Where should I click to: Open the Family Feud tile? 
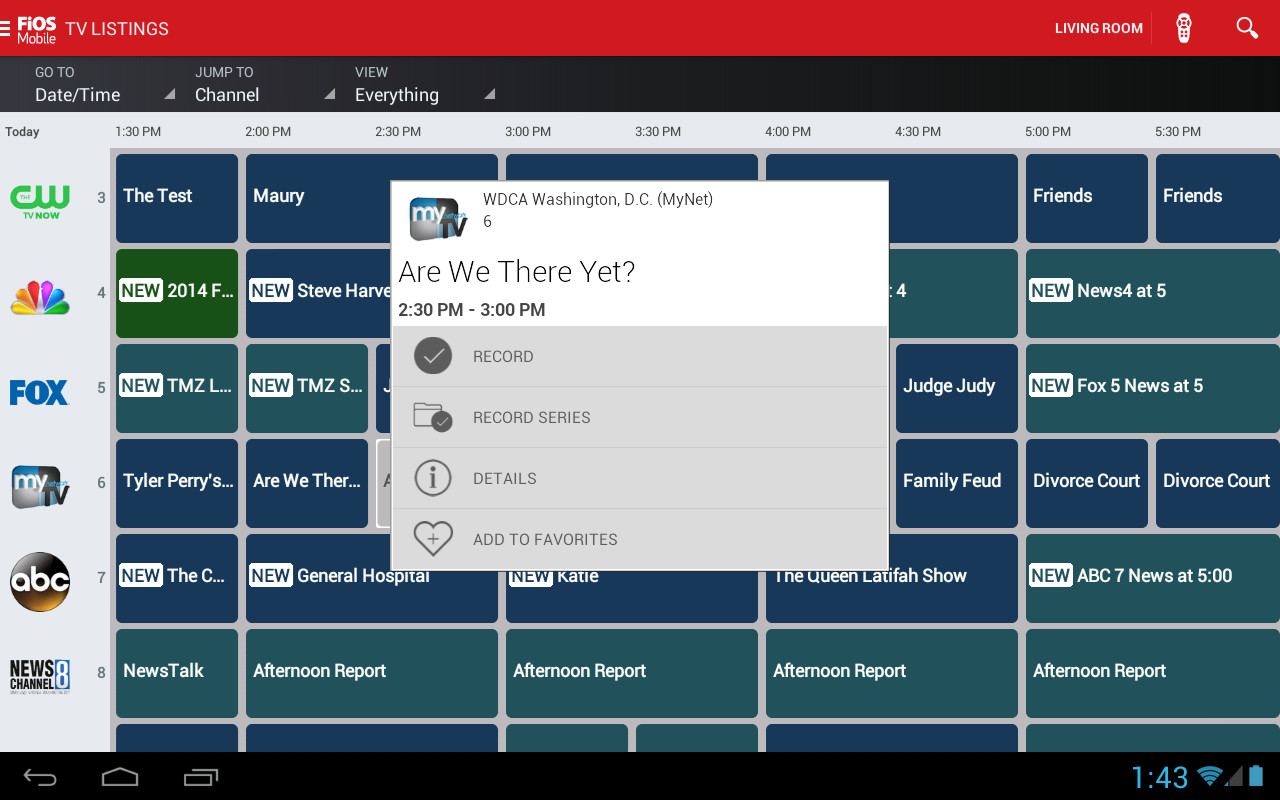coord(957,483)
